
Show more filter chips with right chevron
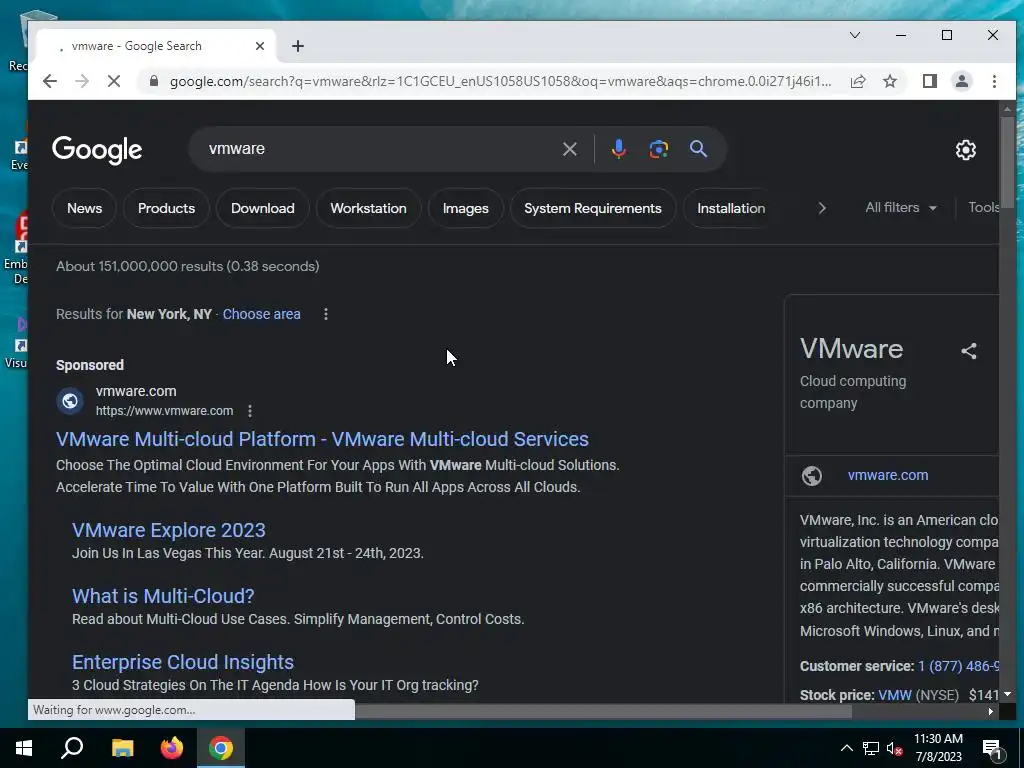pyautogui.click(x=822, y=208)
